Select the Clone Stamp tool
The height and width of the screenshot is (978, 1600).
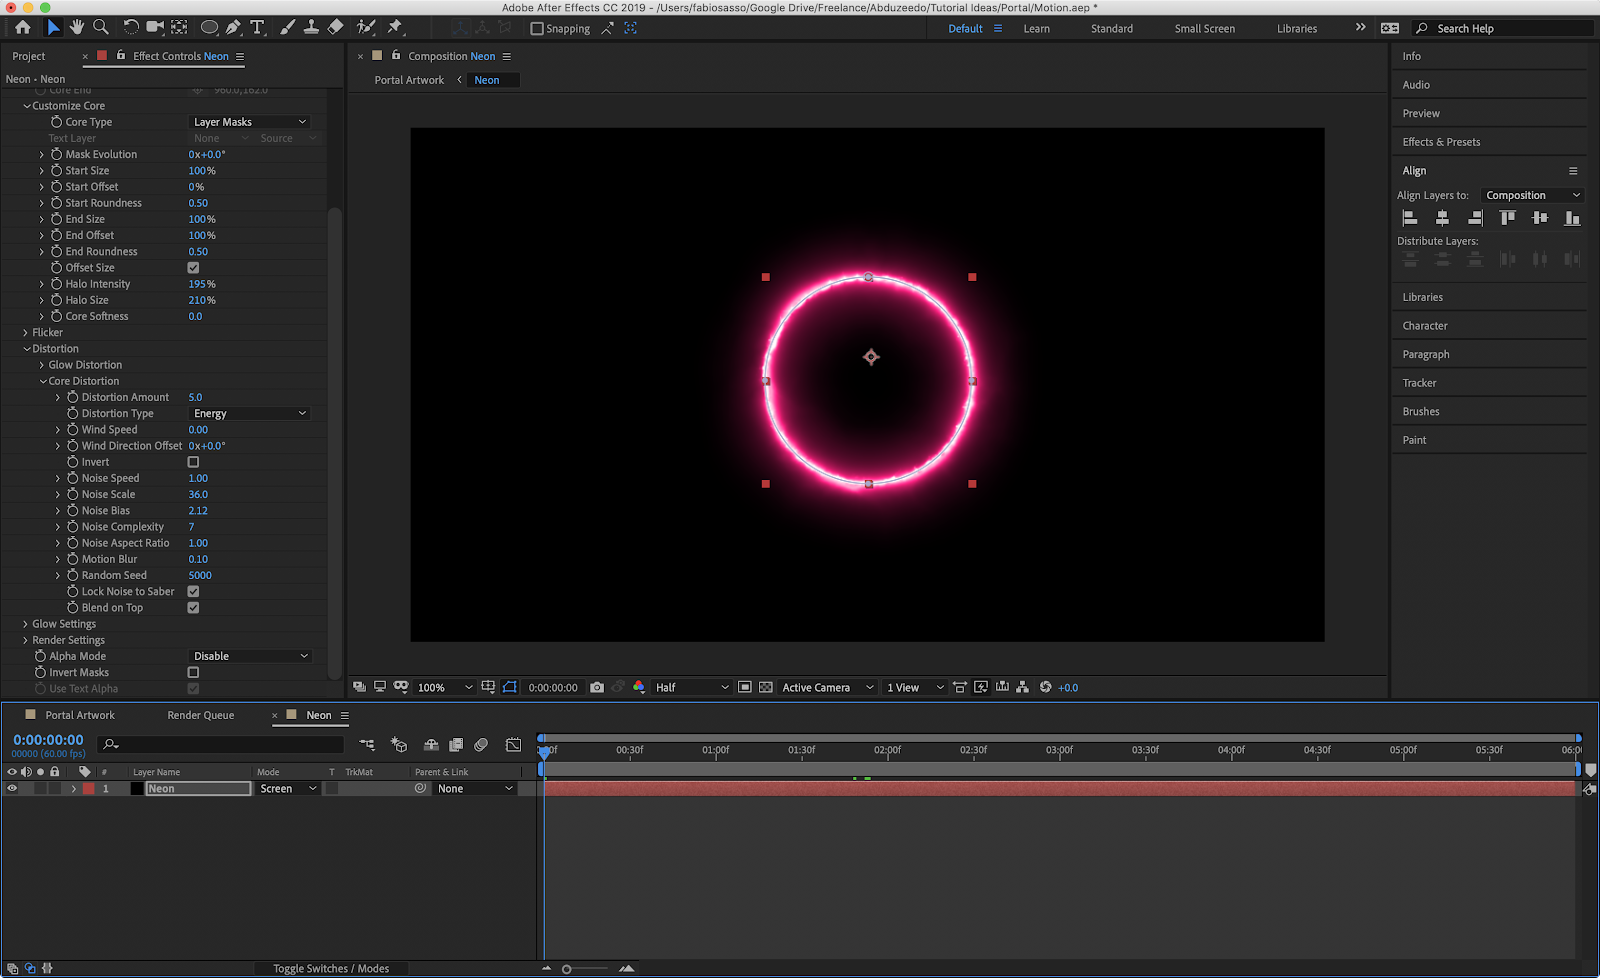[x=311, y=28]
